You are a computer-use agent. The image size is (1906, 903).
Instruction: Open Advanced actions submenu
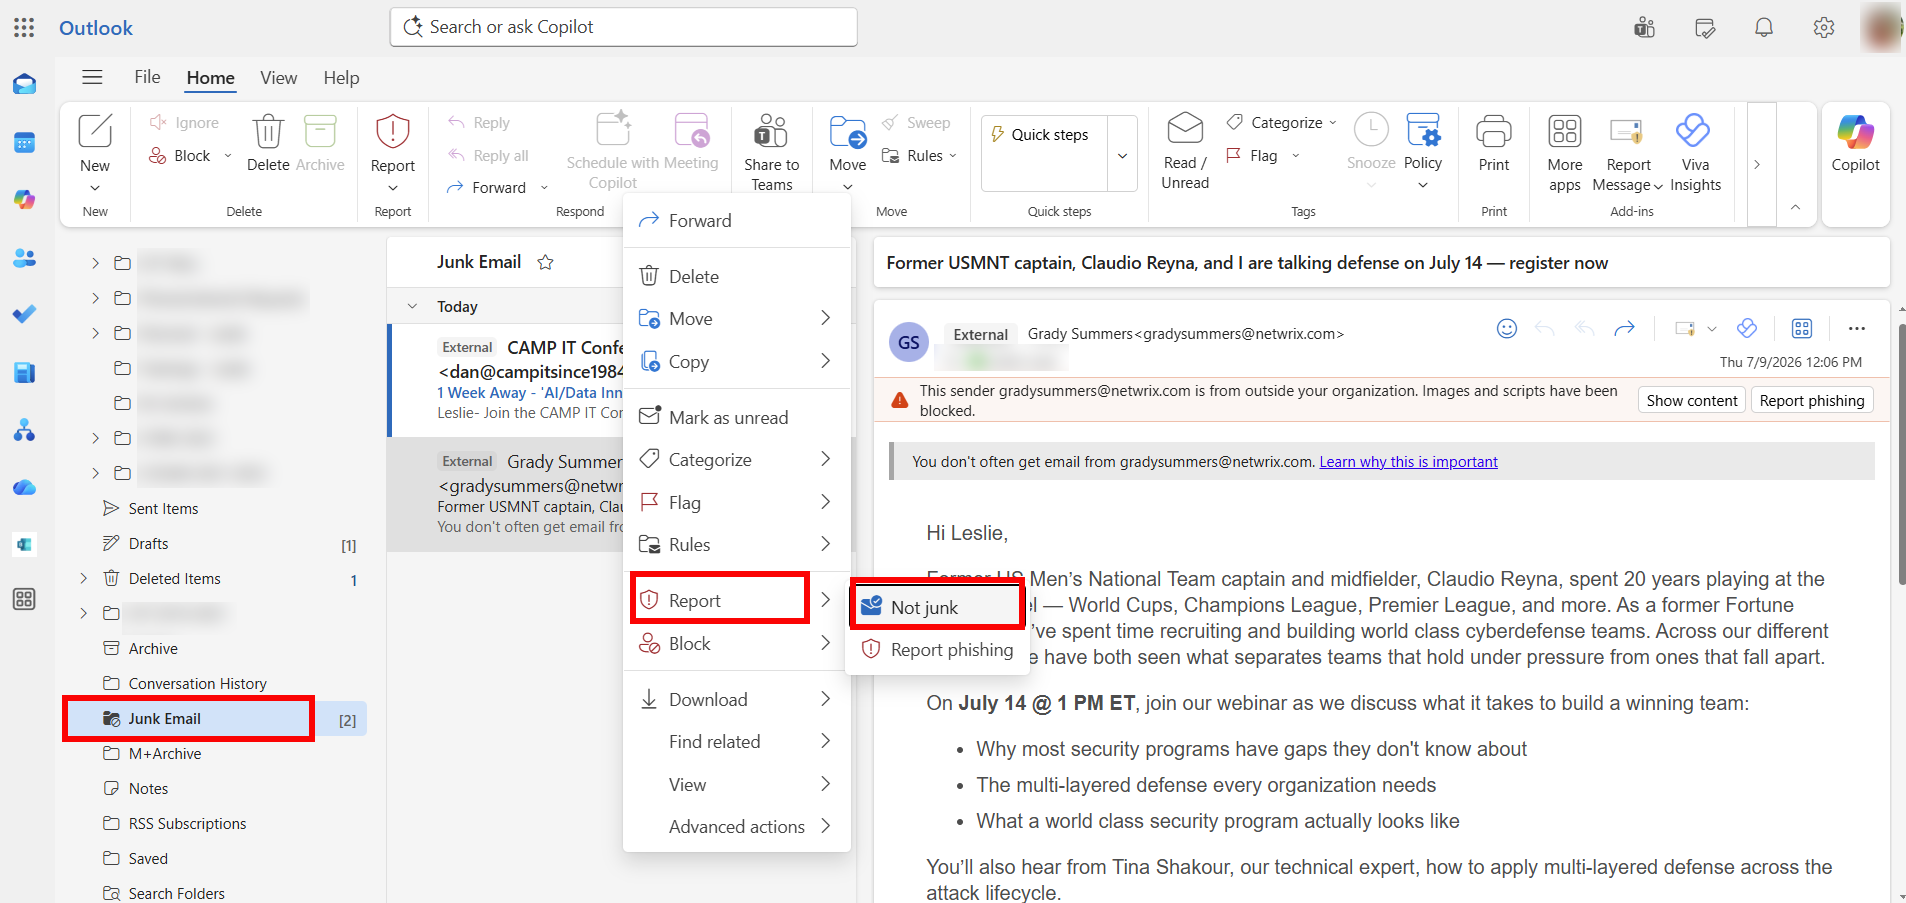click(x=737, y=826)
